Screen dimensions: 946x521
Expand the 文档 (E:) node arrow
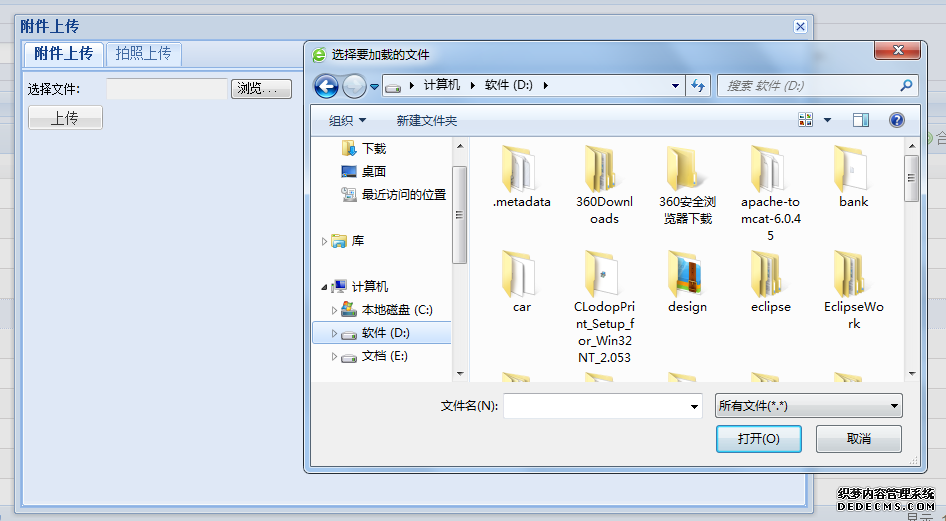coord(334,356)
